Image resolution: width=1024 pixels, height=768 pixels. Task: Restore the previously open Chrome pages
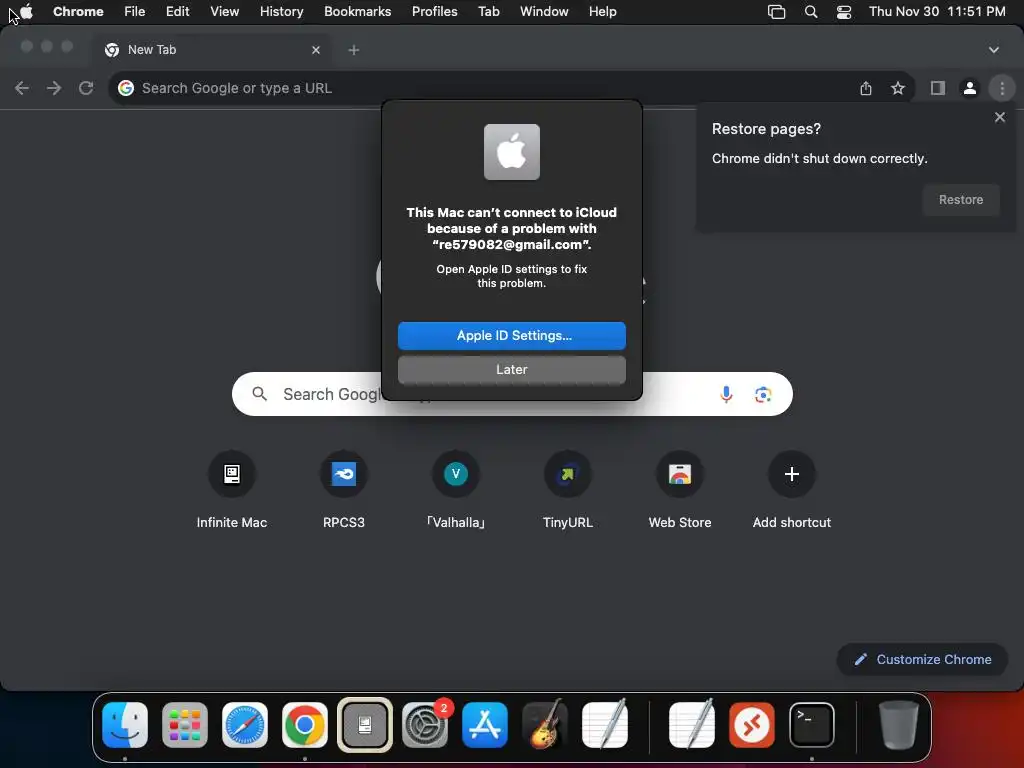(961, 200)
